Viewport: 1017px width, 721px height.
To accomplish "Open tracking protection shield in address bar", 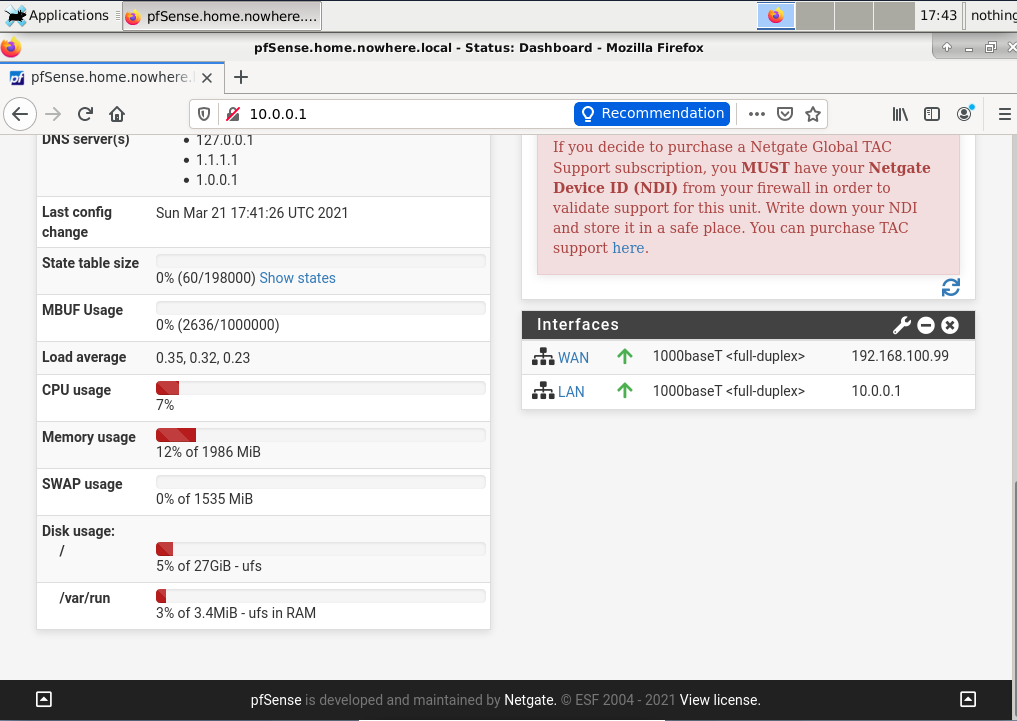I will coord(204,114).
